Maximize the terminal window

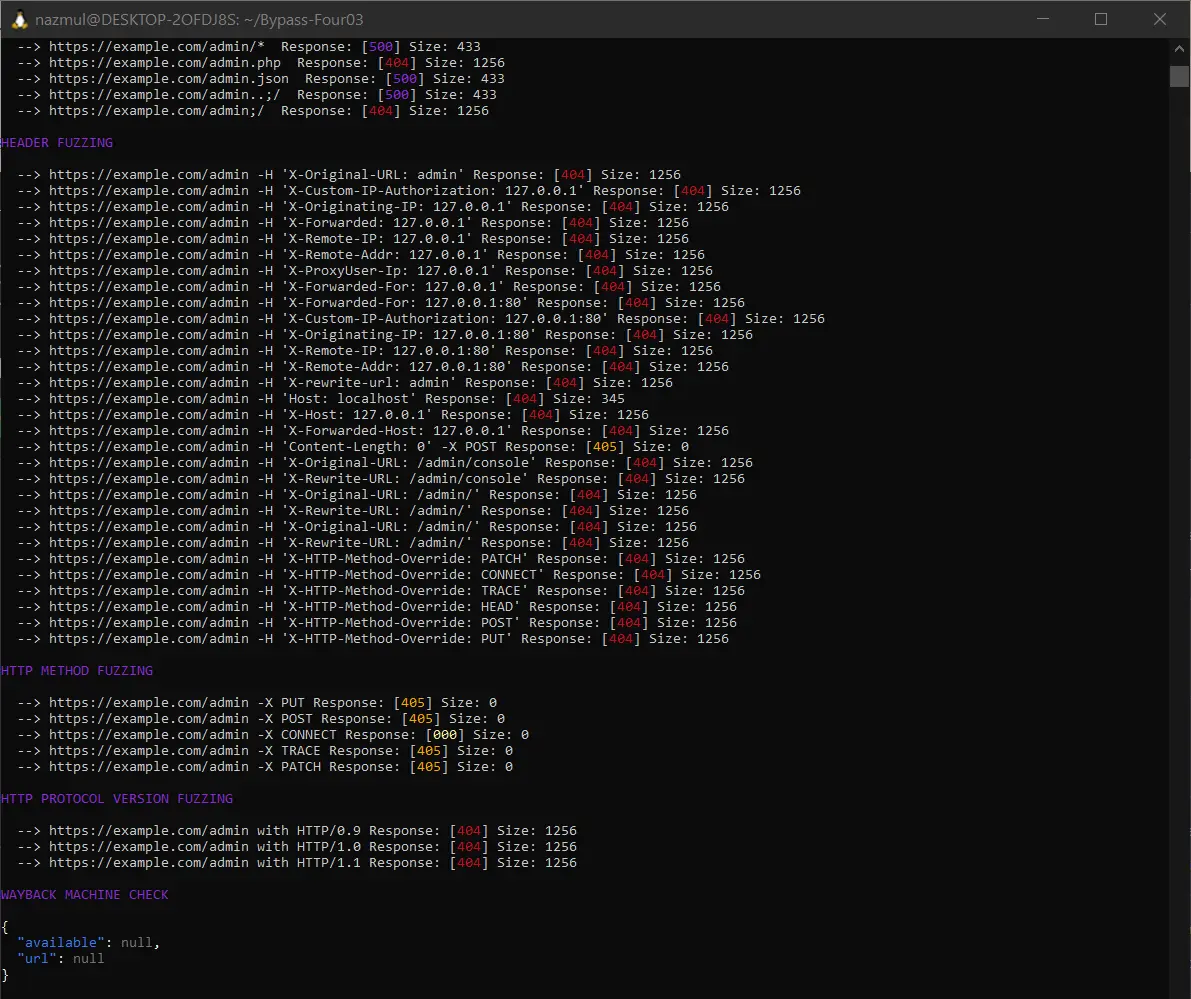point(1101,19)
